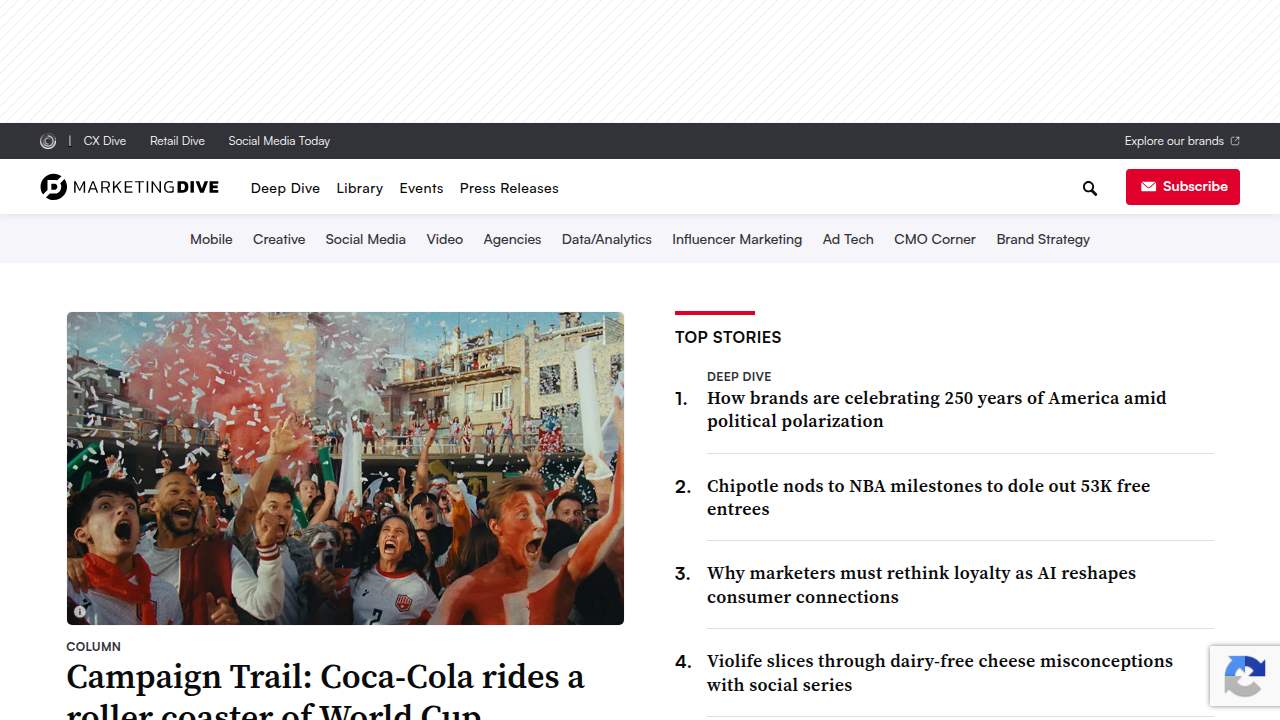The height and width of the screenshot is (720, 1280).
Task: Read the Chipotle NBA milestones story
Action: (x=928, y=497)
